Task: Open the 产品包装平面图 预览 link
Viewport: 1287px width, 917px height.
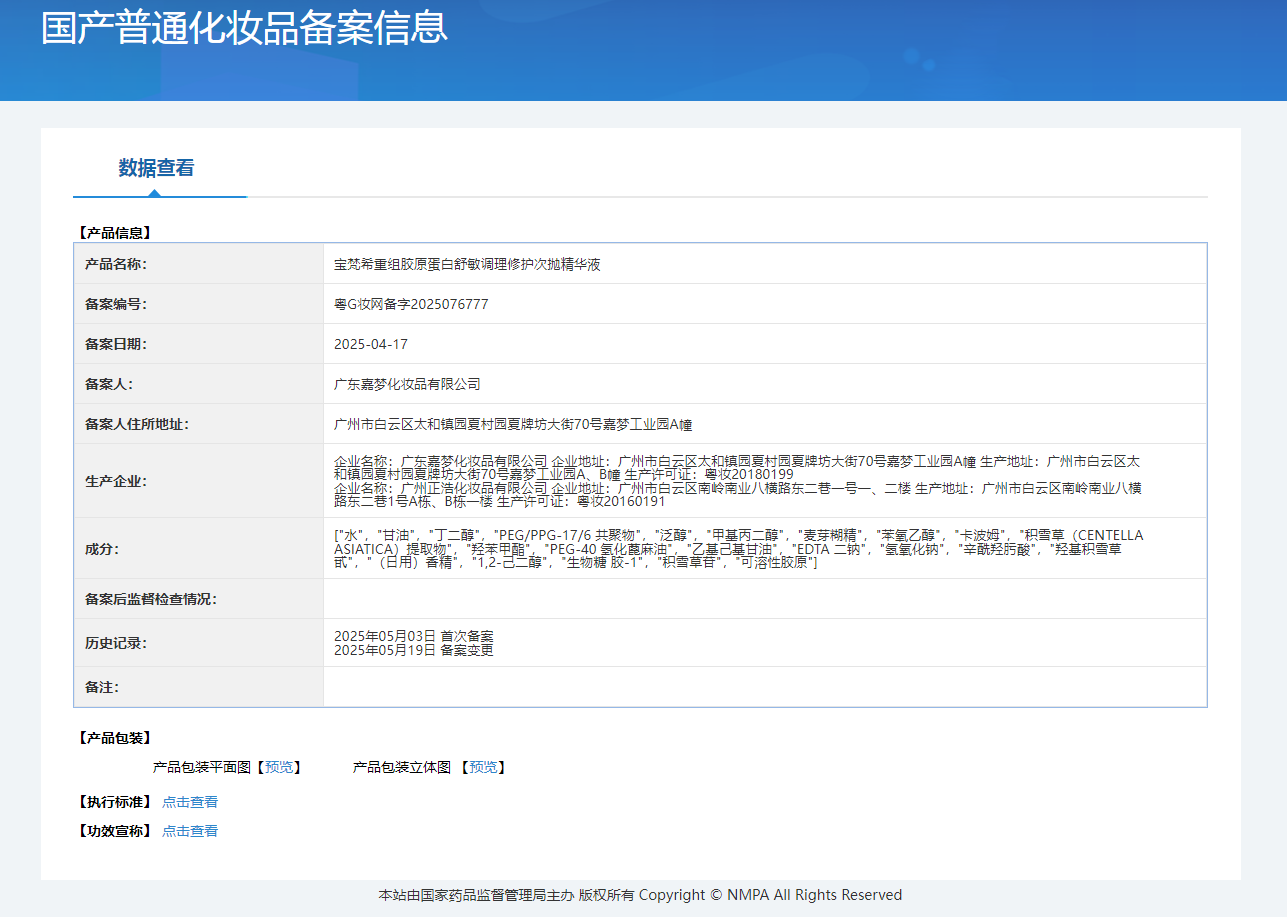Action: click(x=279, y=767)
